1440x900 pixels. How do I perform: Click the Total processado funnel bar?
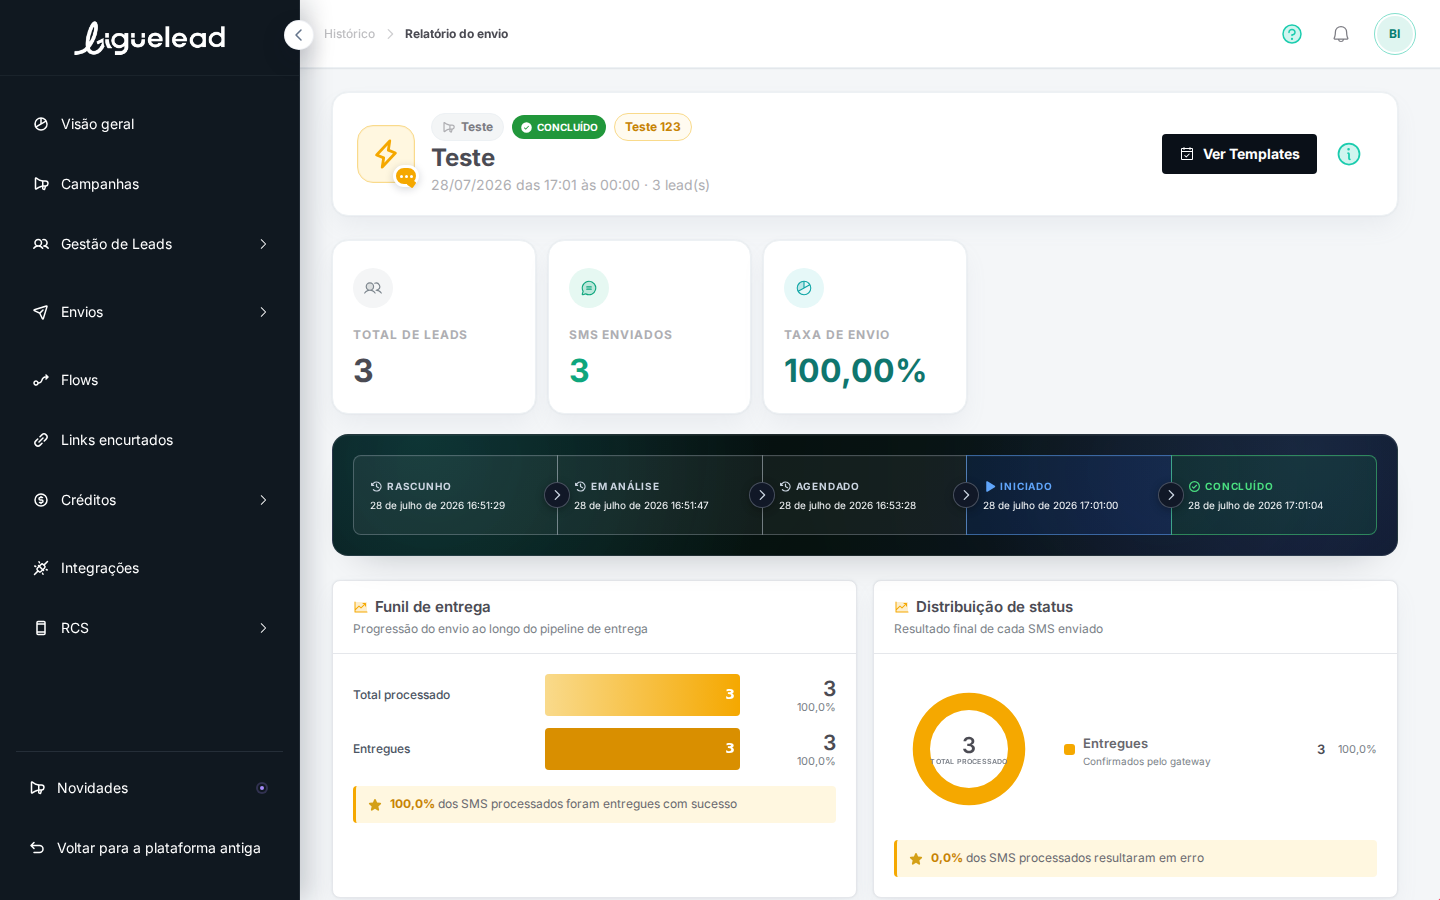click(x=642, y=695)
